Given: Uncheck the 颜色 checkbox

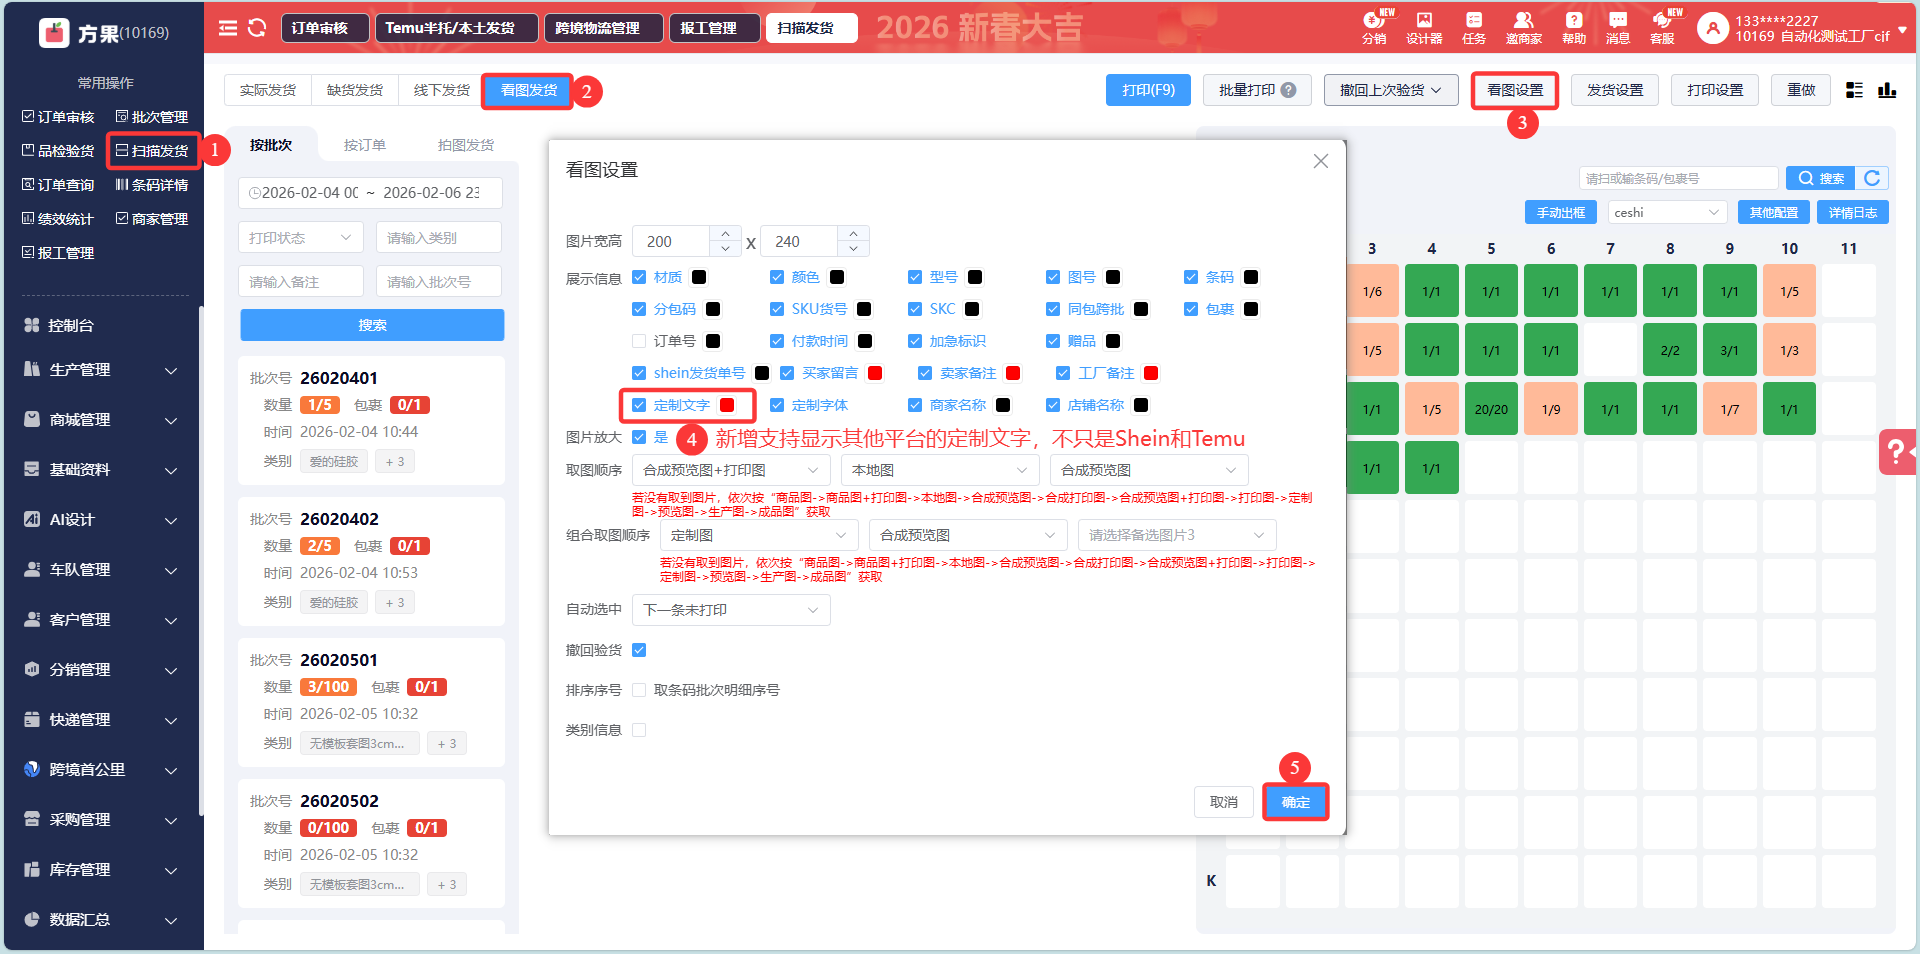Looking at the screenshot, I should 777,277.
